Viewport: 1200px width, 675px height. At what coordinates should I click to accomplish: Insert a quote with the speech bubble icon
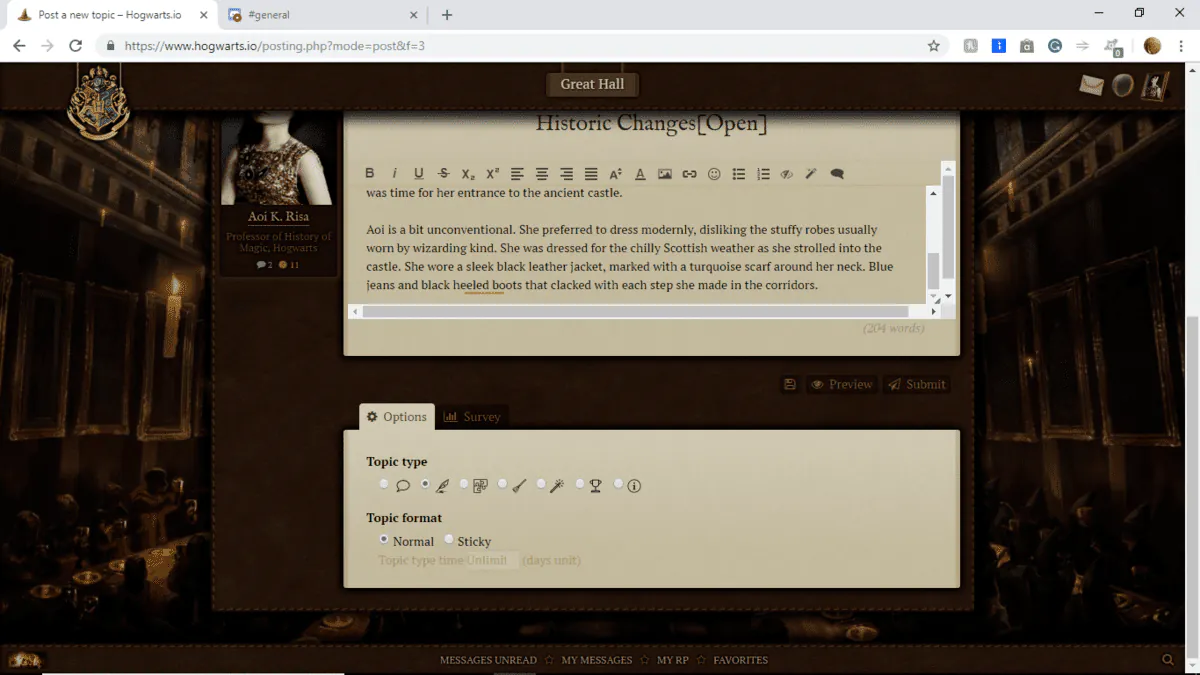(x=837, y=174)
